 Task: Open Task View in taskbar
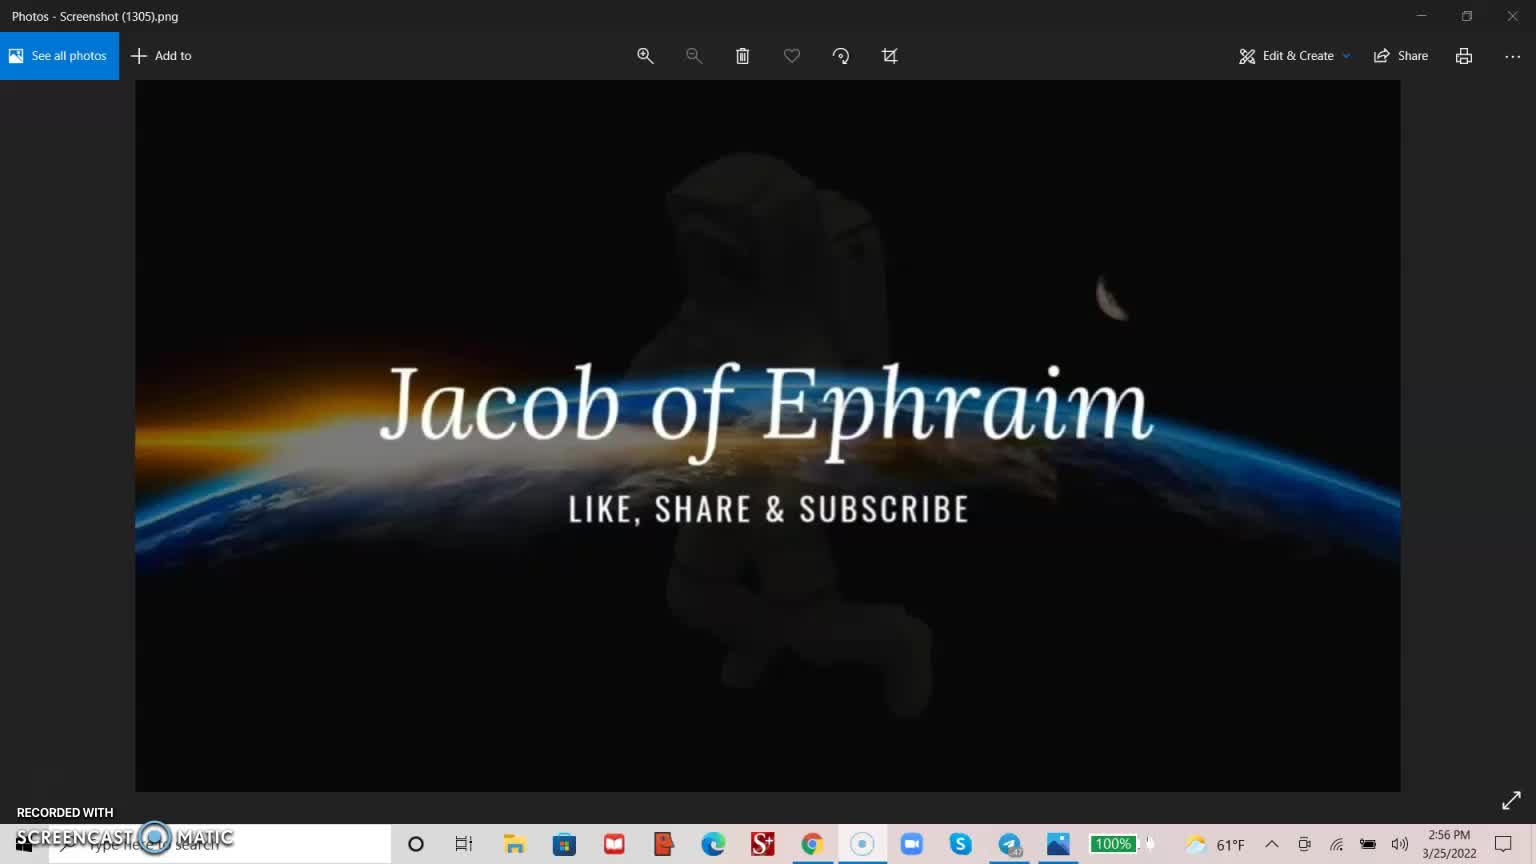pos(464,844)
